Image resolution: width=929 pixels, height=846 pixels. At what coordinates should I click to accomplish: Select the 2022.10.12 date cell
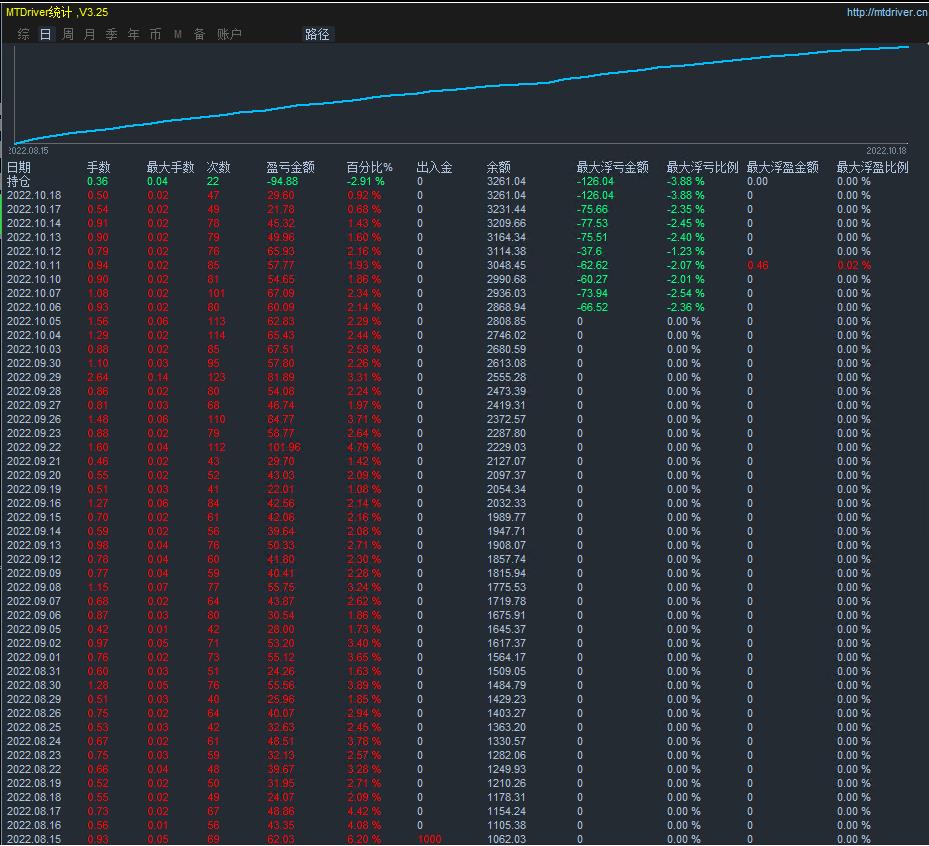point(34,251)
